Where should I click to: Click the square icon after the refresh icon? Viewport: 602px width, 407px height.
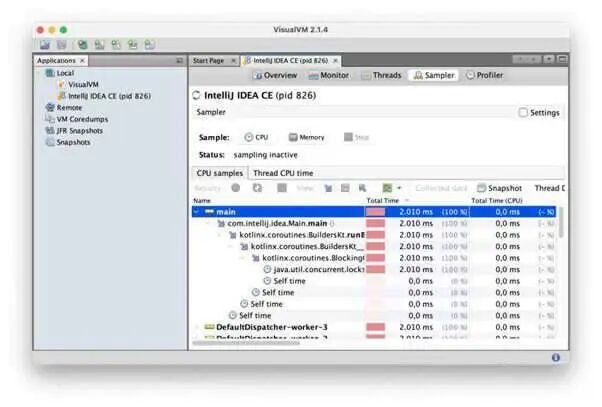(282, 188)
